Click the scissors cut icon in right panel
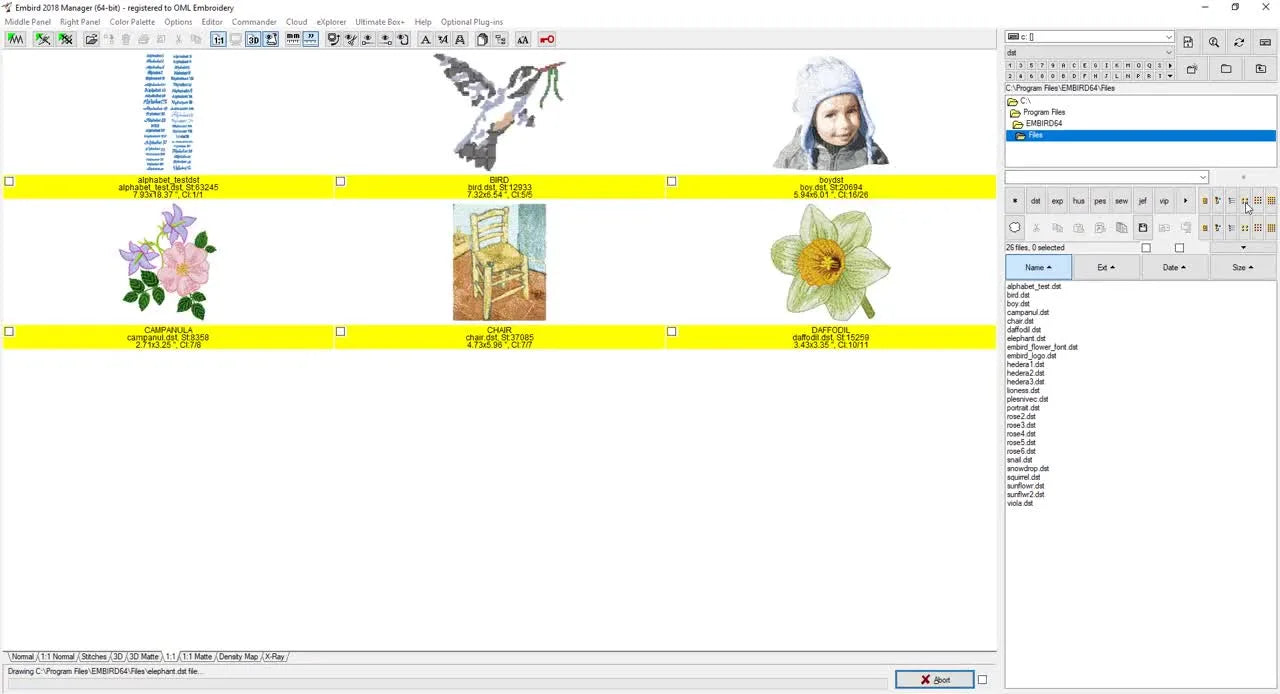Screen dimensions: 1280x694 pyautogui.click(x=1036, y=227)
